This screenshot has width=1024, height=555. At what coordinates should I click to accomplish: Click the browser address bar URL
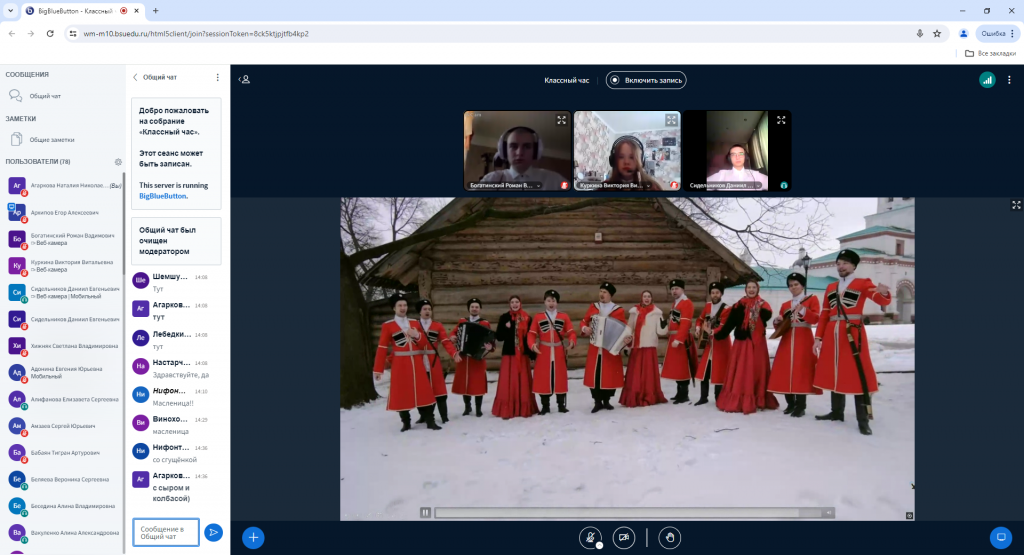(196, 33)
